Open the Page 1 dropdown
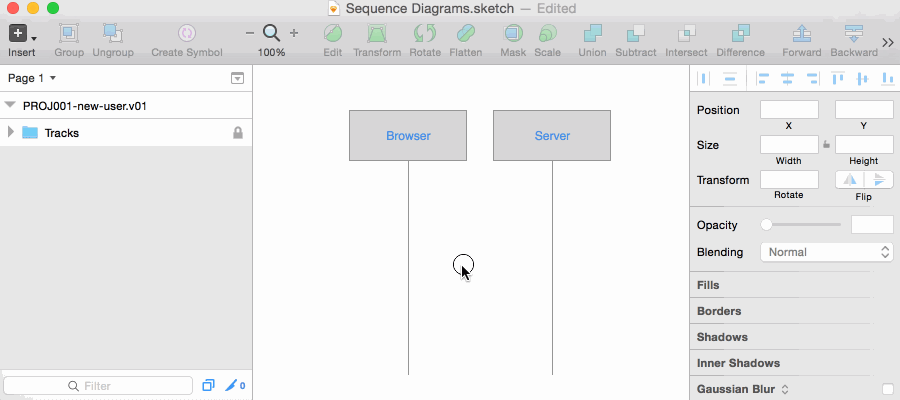The height and width of the screenshot is (400, 900). pos(32,77)
